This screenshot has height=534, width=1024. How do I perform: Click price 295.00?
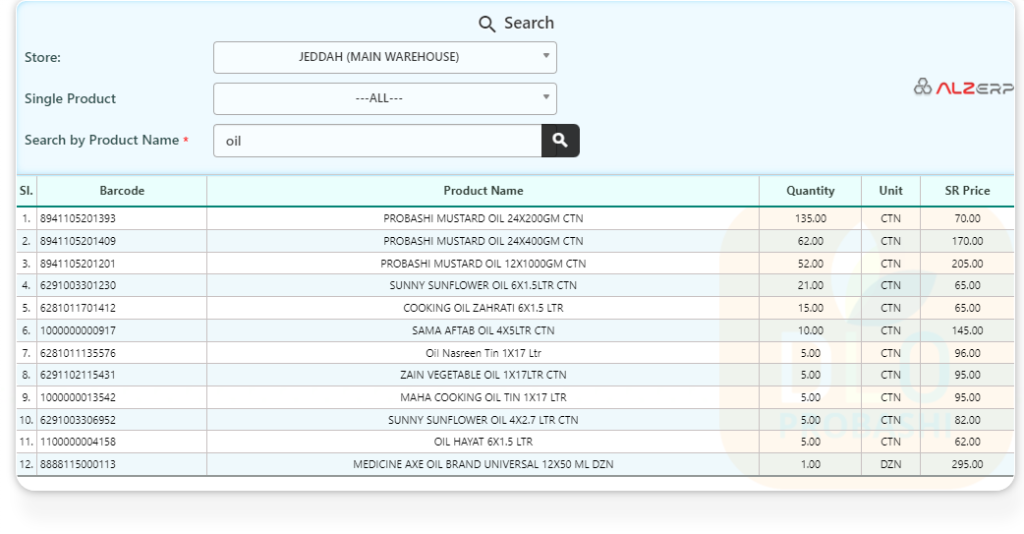click(967, 465)
